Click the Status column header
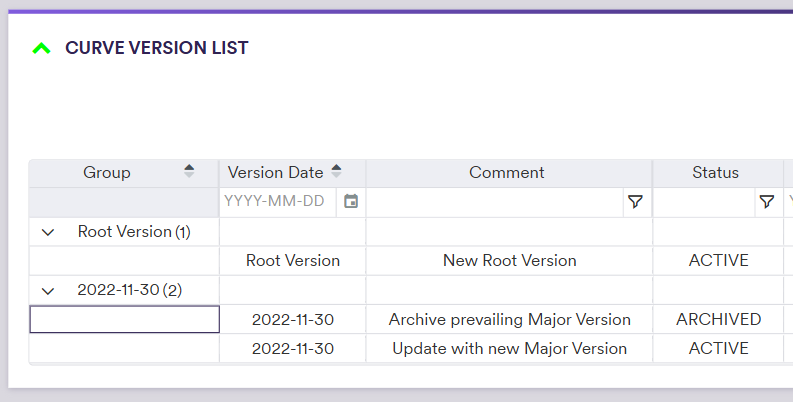Viewport: 793px width, 402px height. pyautogui.click(x=715, y=172)
